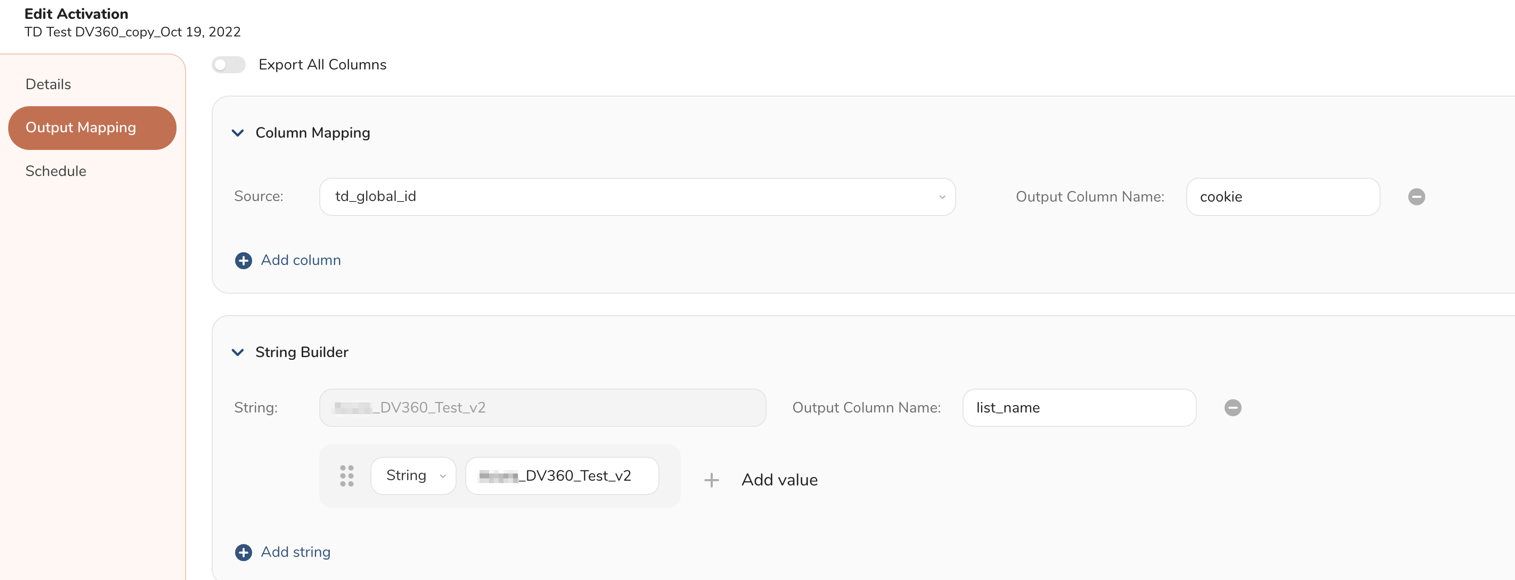Collapse the Column Mapping section
The width and height of the screenshot is (1515, 580).
pos(238,133)
